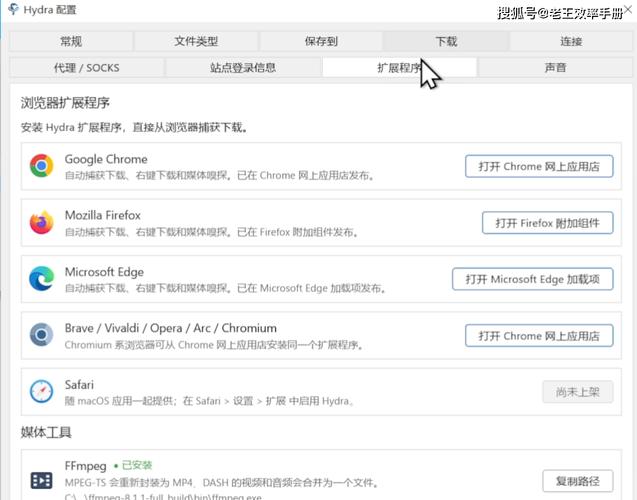Click the ffmpeg.exe path text
The width and height of the screenshot is (637, 500).
(163, 496)
